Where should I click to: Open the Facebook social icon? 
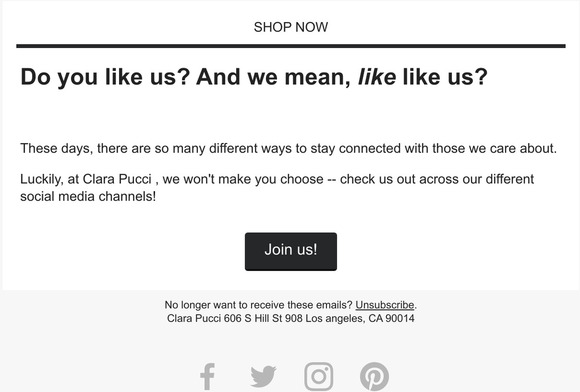208,376
